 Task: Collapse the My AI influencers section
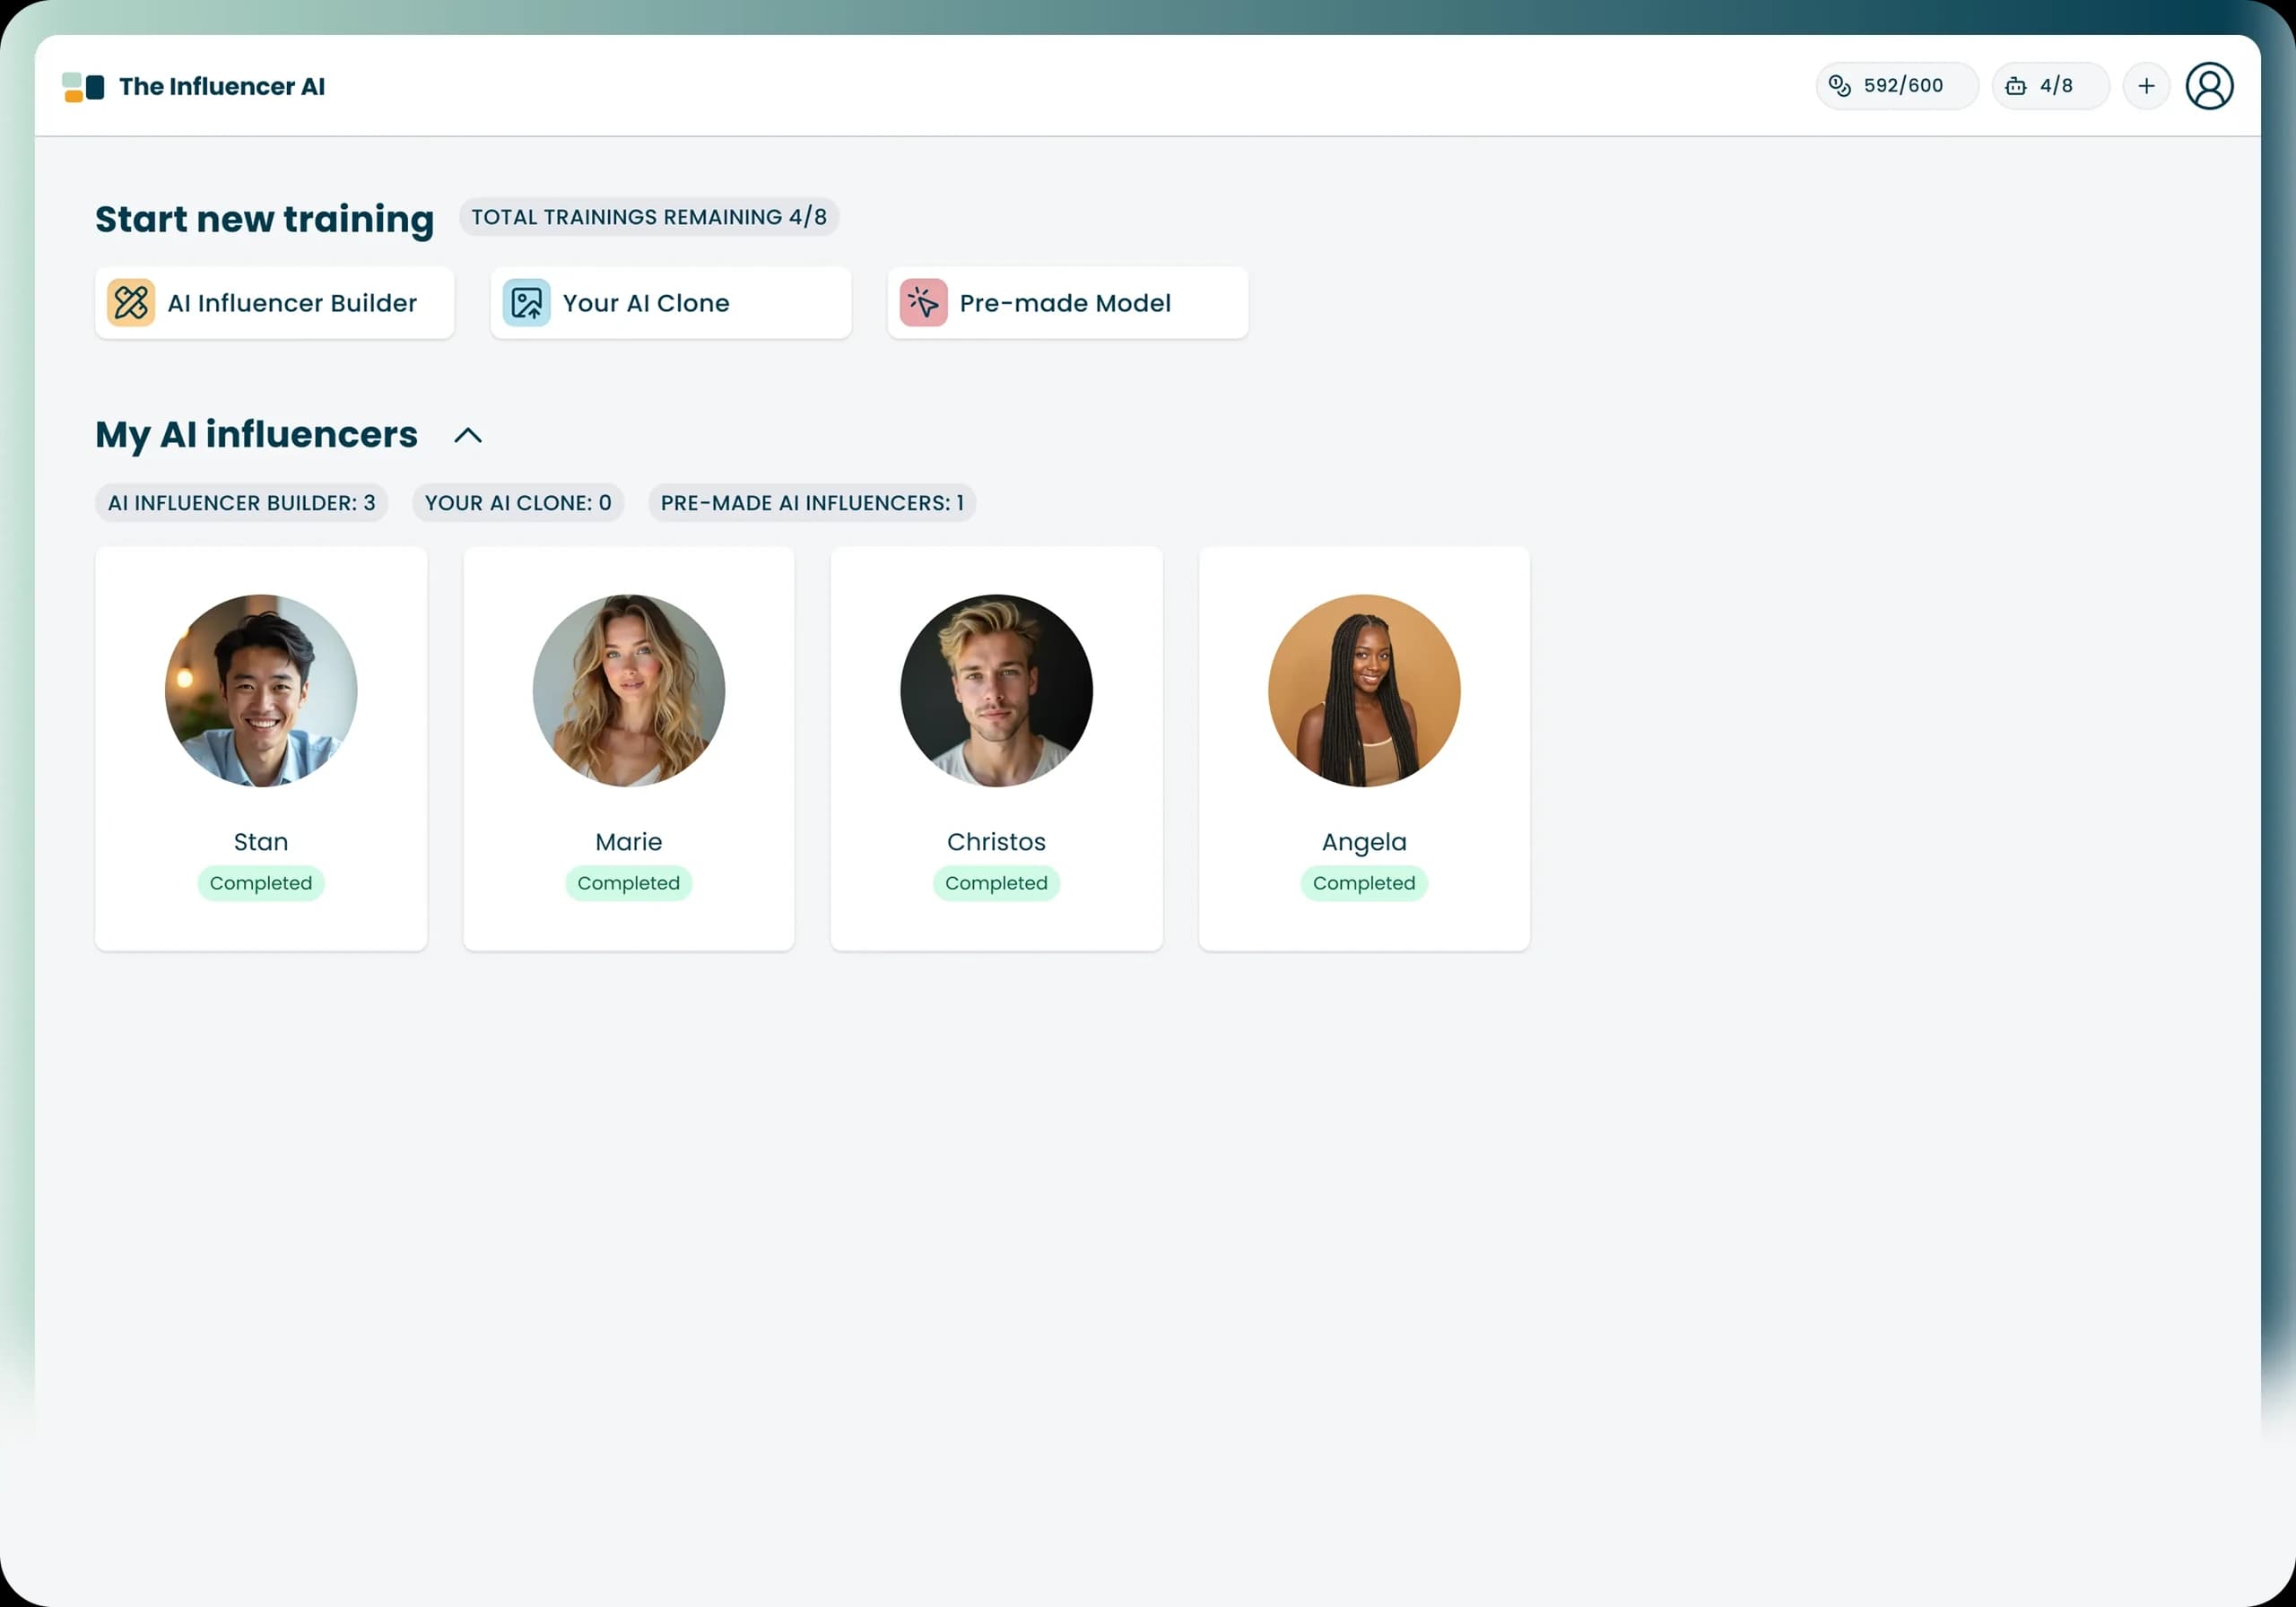pos(468,436)
